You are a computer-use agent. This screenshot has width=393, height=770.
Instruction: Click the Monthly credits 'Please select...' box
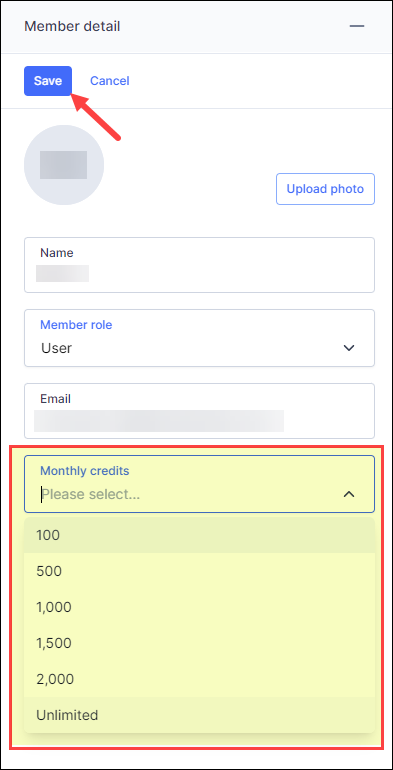coord(199,484)
